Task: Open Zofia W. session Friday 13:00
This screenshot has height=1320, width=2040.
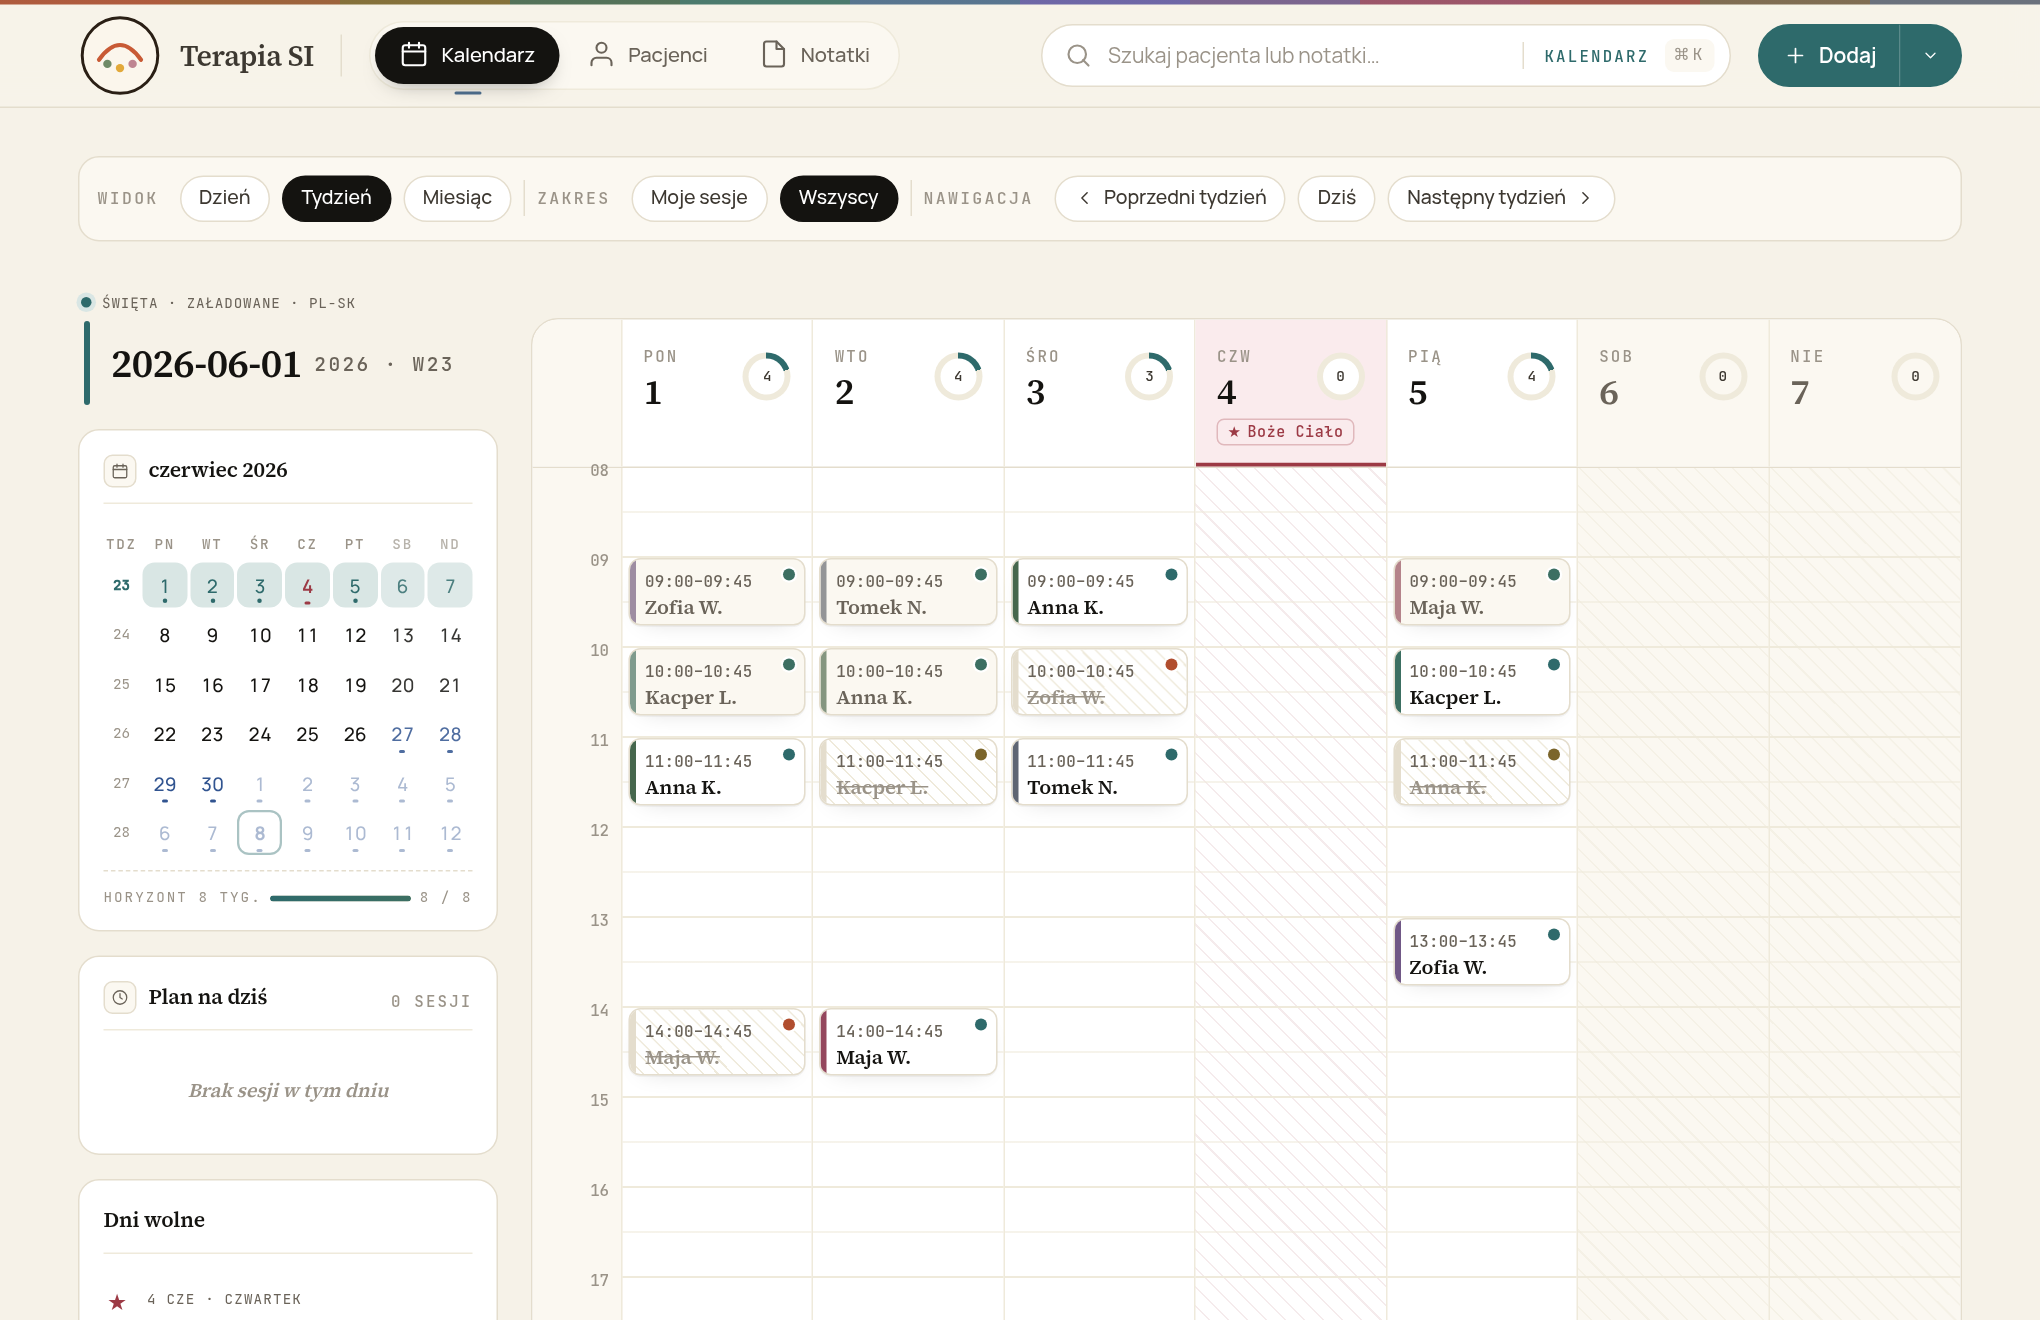Action: click(x=1482, y=953)
